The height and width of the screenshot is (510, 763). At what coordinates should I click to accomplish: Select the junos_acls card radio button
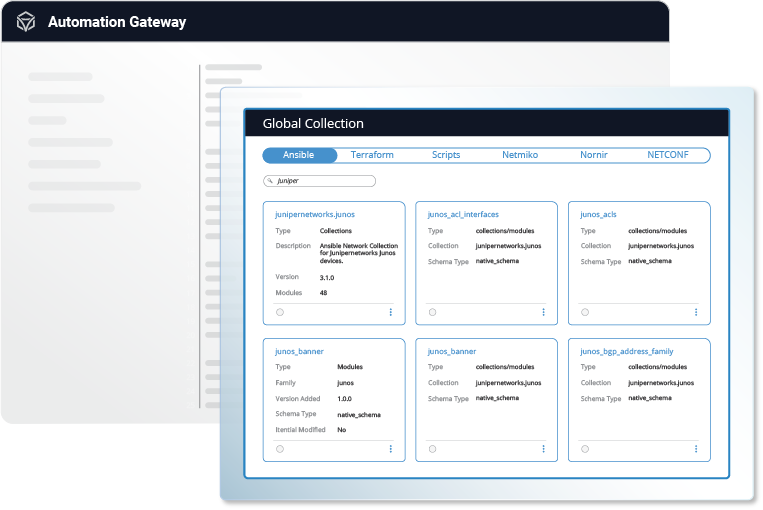pyautogui.click(x=585, y=312)
